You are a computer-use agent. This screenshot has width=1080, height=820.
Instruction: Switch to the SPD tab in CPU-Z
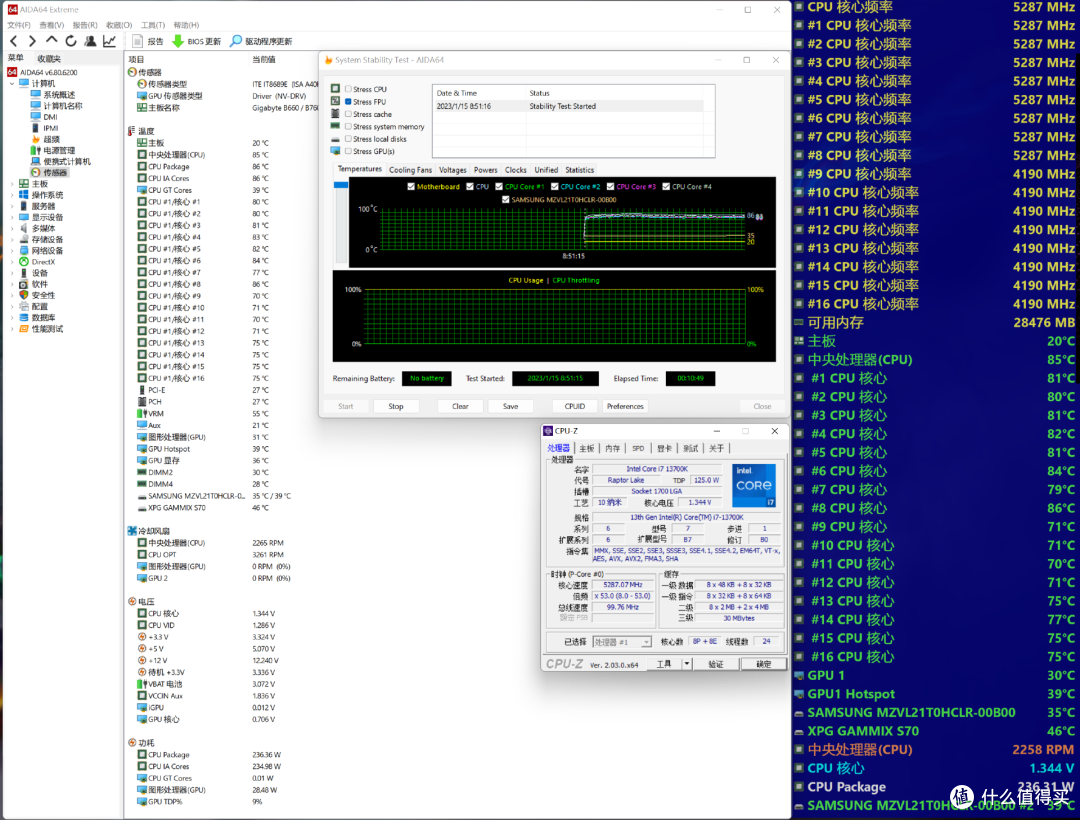point(638,448)
